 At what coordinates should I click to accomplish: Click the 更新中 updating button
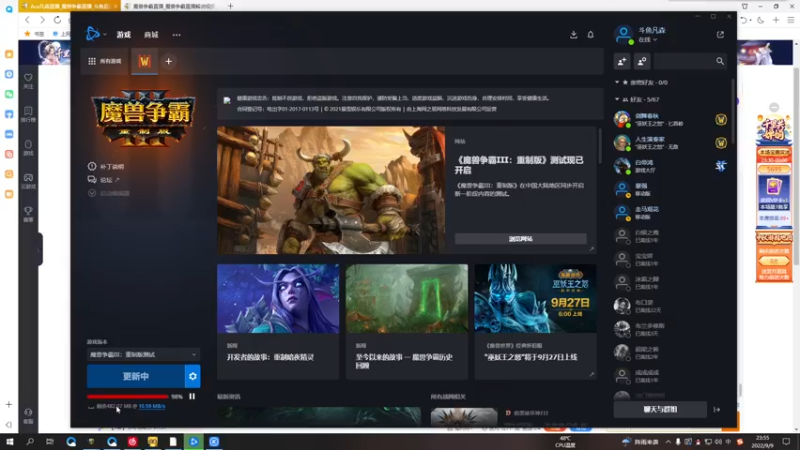coord(136,377)
